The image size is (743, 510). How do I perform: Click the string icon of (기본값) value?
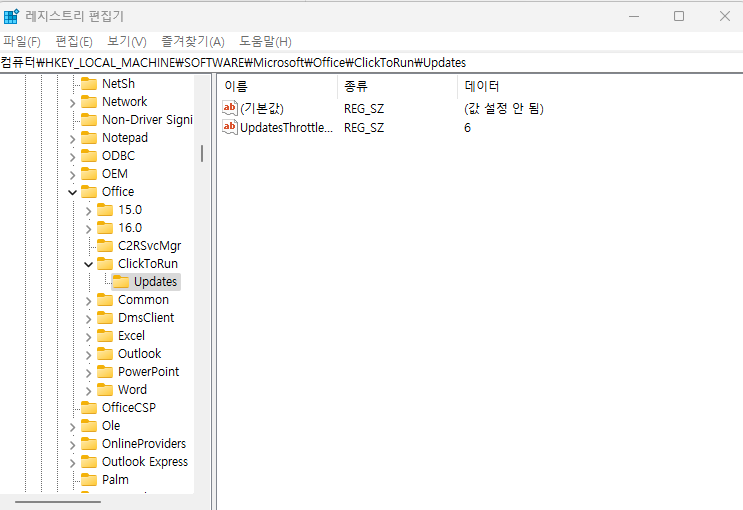point(230,108)
